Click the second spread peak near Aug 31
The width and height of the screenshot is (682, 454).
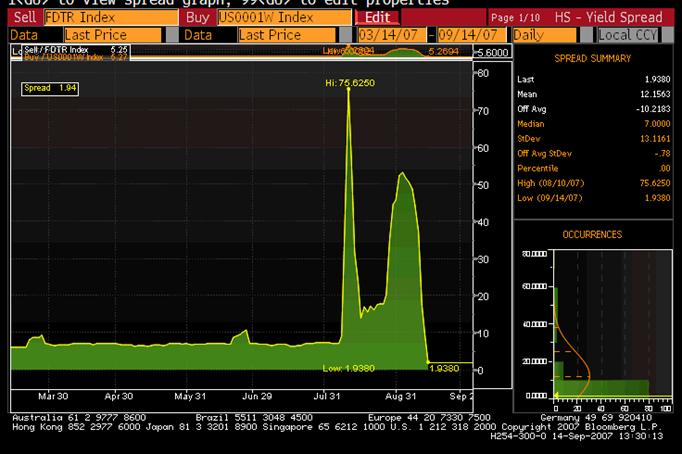tap(403, 173)
